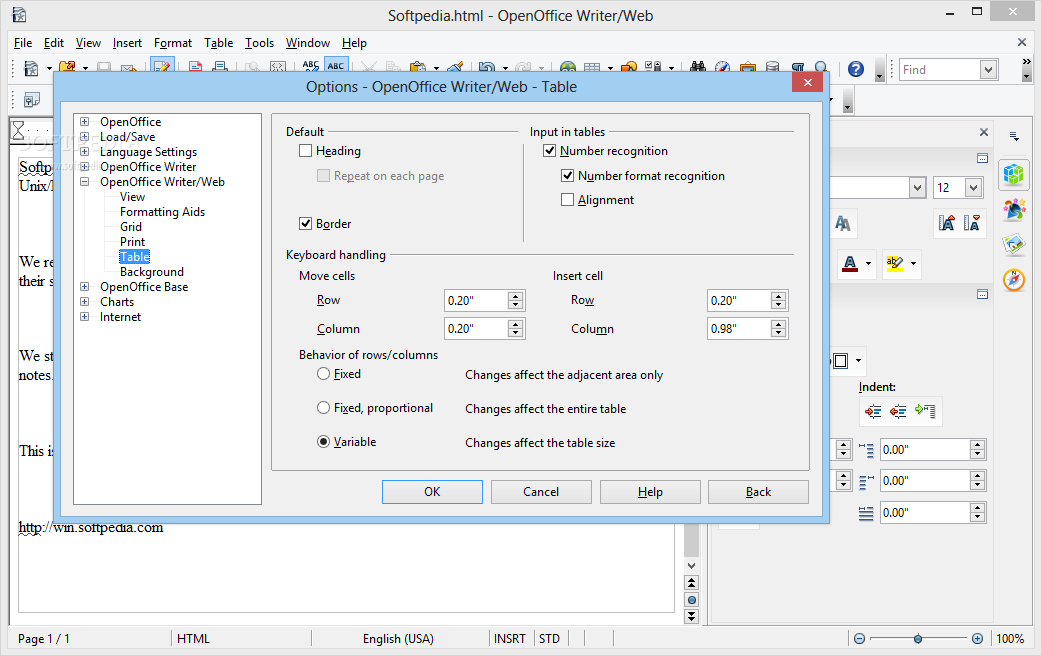Select Background in options tree
This screenshot has width=1042, height=656.
[152, 272]
